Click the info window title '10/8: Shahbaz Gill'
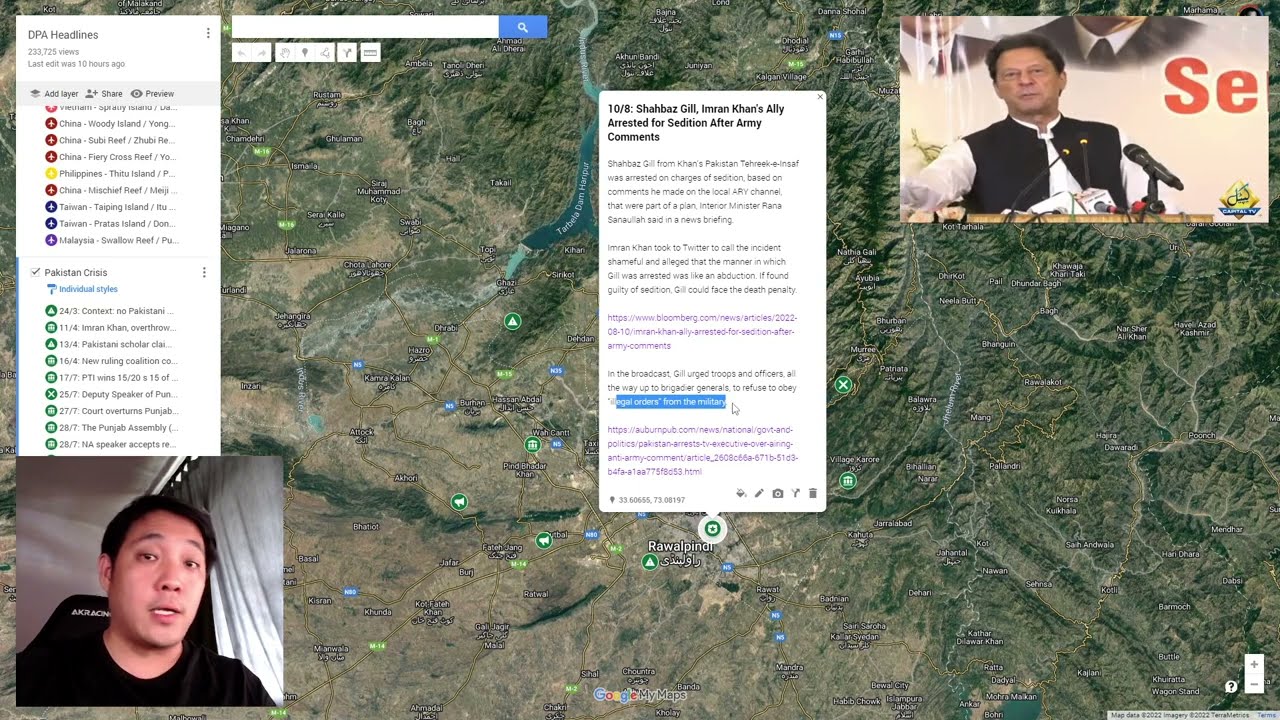The height and width of the screenshot is (720, 1280). [696, 123]
